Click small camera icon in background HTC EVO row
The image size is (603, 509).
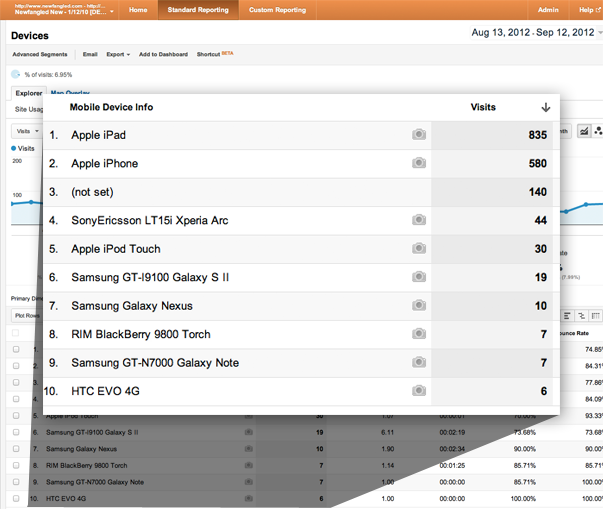249,498
